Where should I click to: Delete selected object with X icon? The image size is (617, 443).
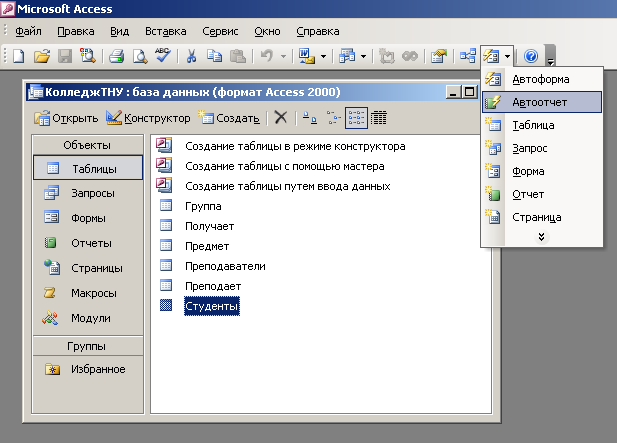pos(281,118)
